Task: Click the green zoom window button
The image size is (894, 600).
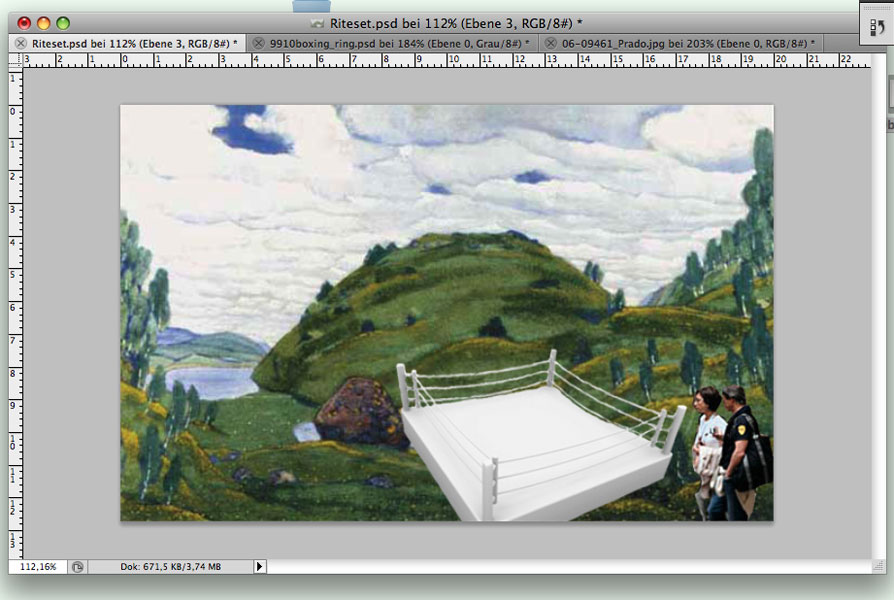Action: pos(63,23)
